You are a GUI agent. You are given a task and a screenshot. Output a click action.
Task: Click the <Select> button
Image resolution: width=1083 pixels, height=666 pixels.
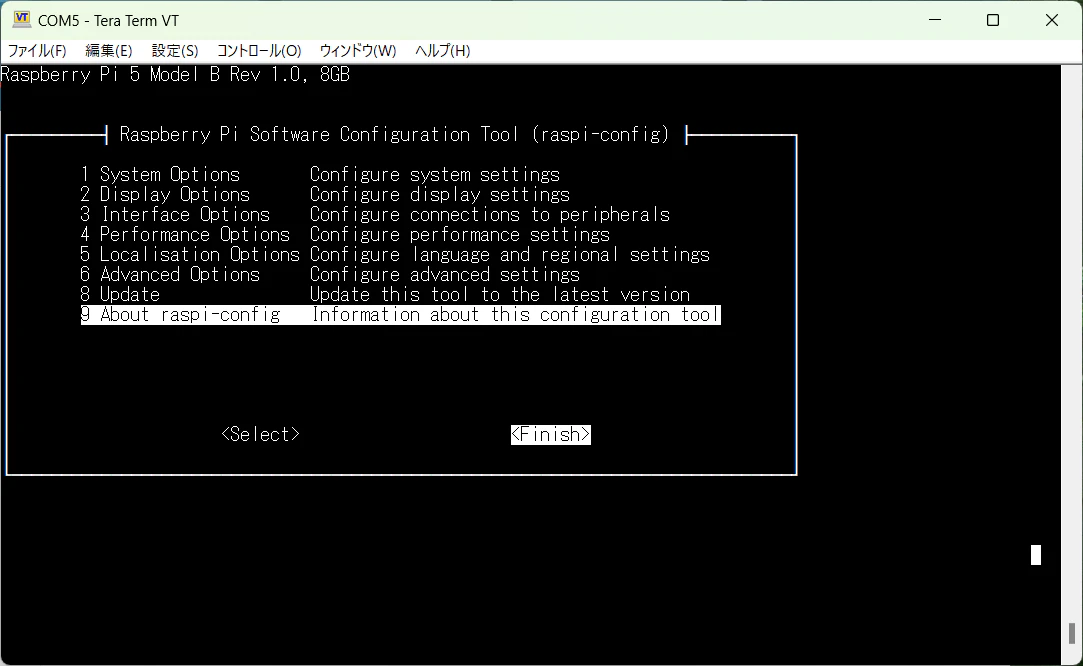[260, 434]
